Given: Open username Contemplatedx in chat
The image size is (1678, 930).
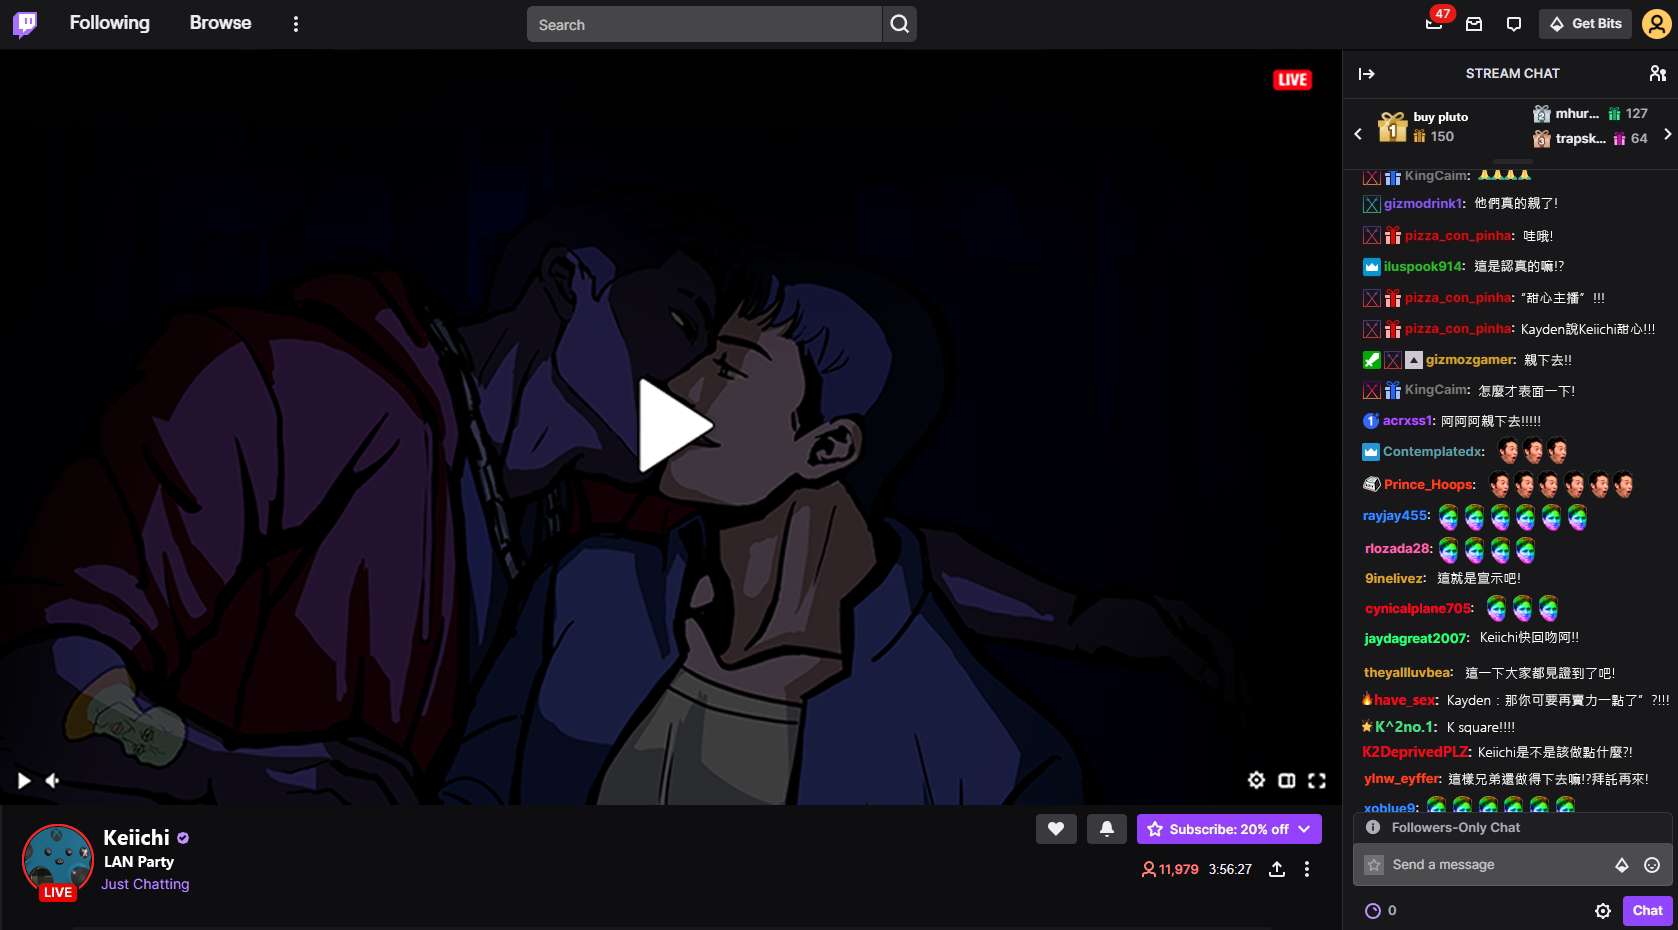Looking at the screenshot, I should coord(1434,452).
